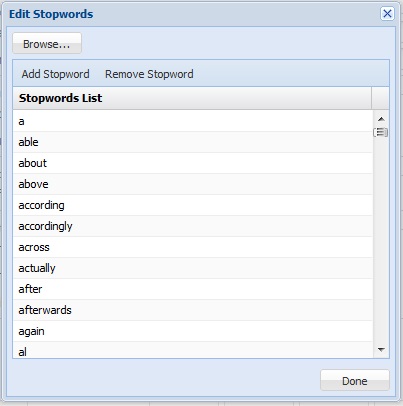Select the stopword 'again'
The height and width of the screenshot is (406, 403).
193,331
